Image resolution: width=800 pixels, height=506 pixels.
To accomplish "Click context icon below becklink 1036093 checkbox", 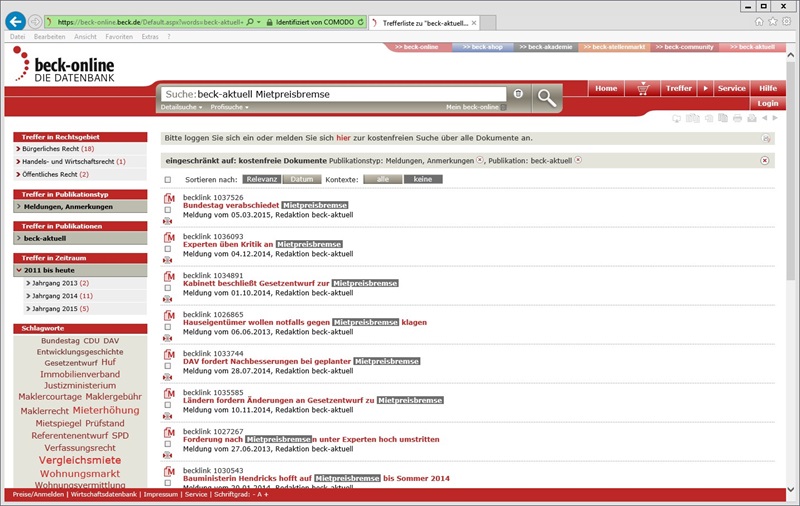I will tap(167, 260).
